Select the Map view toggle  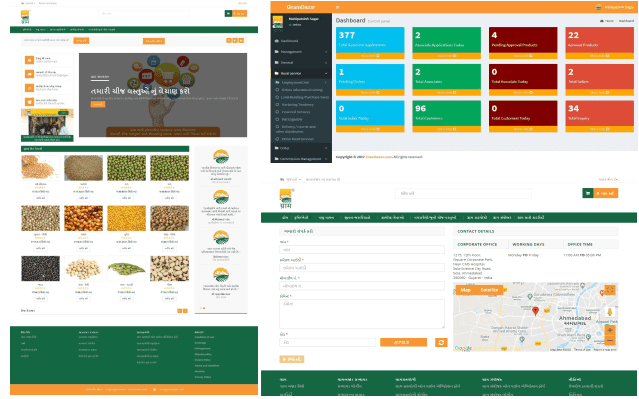pos(465,290)
